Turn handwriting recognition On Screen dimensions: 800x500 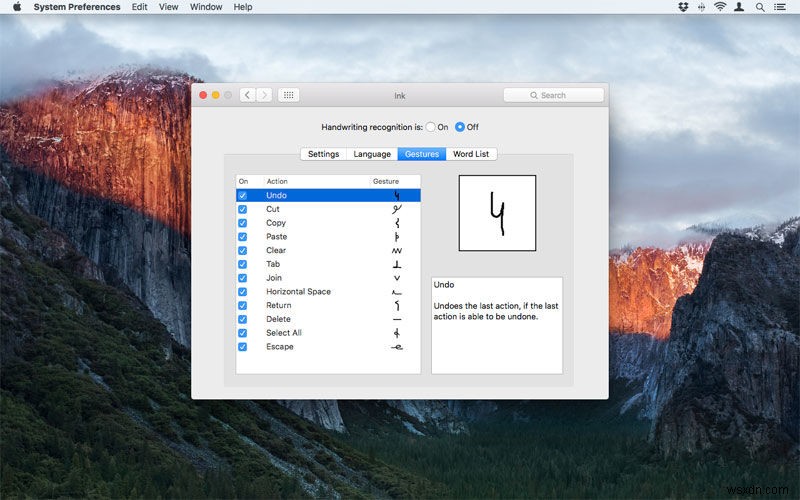coord(431,127)
